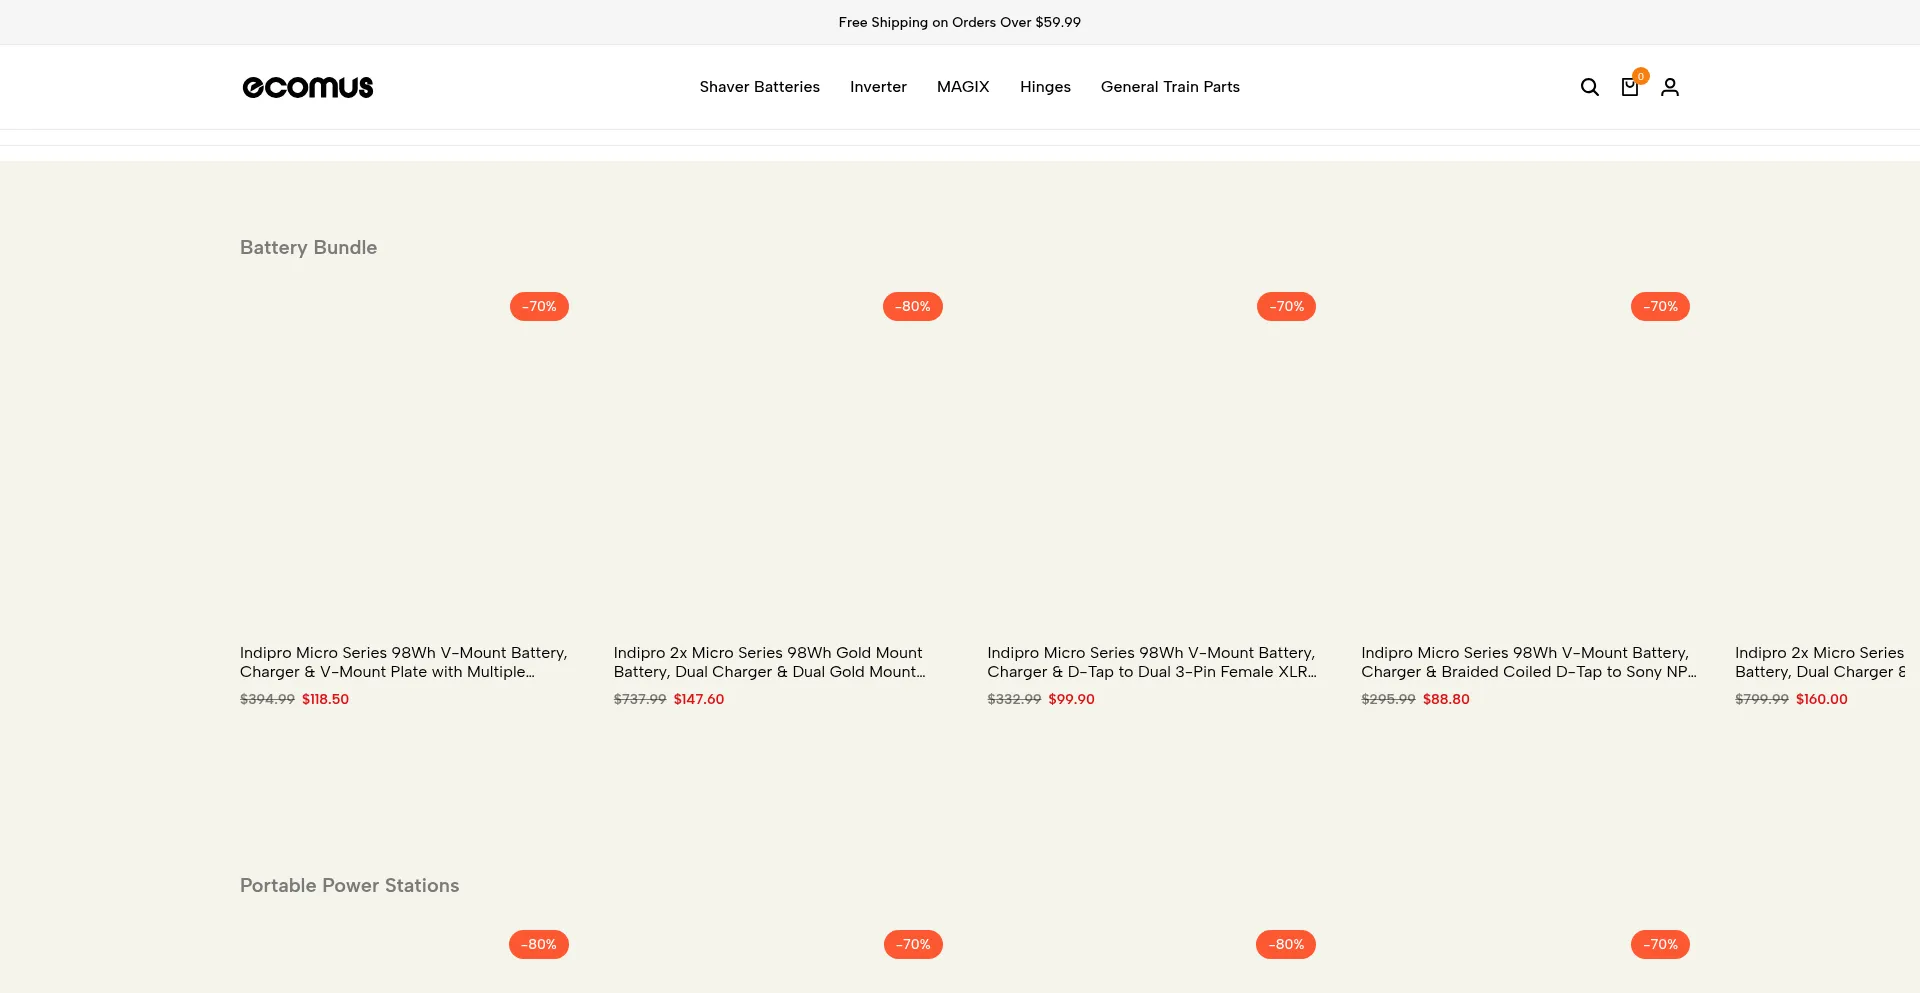The image size is (1920, 993).
Task: Open the partially visible $160.00 product
Action: click(x=1819, y=662)
